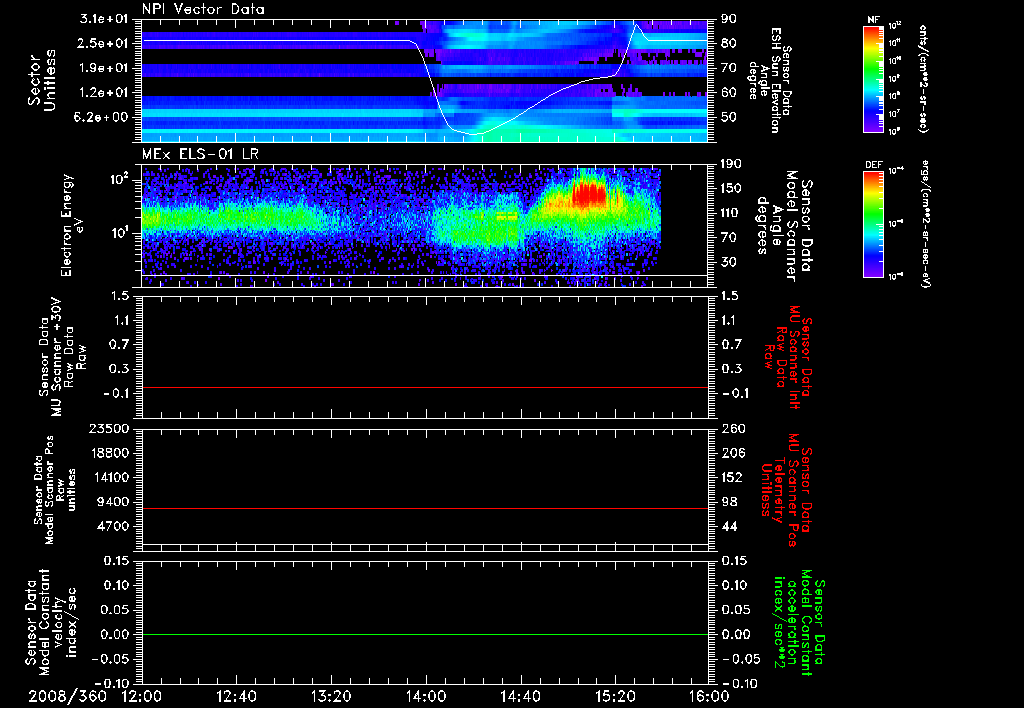This screenshot has height=708, width=1024.
Task: Click the "9400" scanner position tick label
Action: tap(113, 502)
